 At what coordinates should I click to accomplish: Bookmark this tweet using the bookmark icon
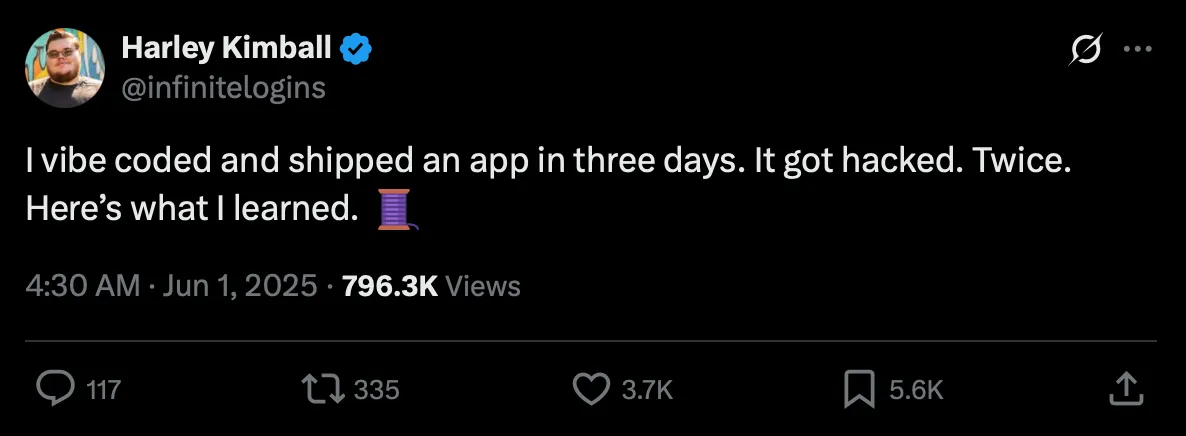tap(859, 389)
